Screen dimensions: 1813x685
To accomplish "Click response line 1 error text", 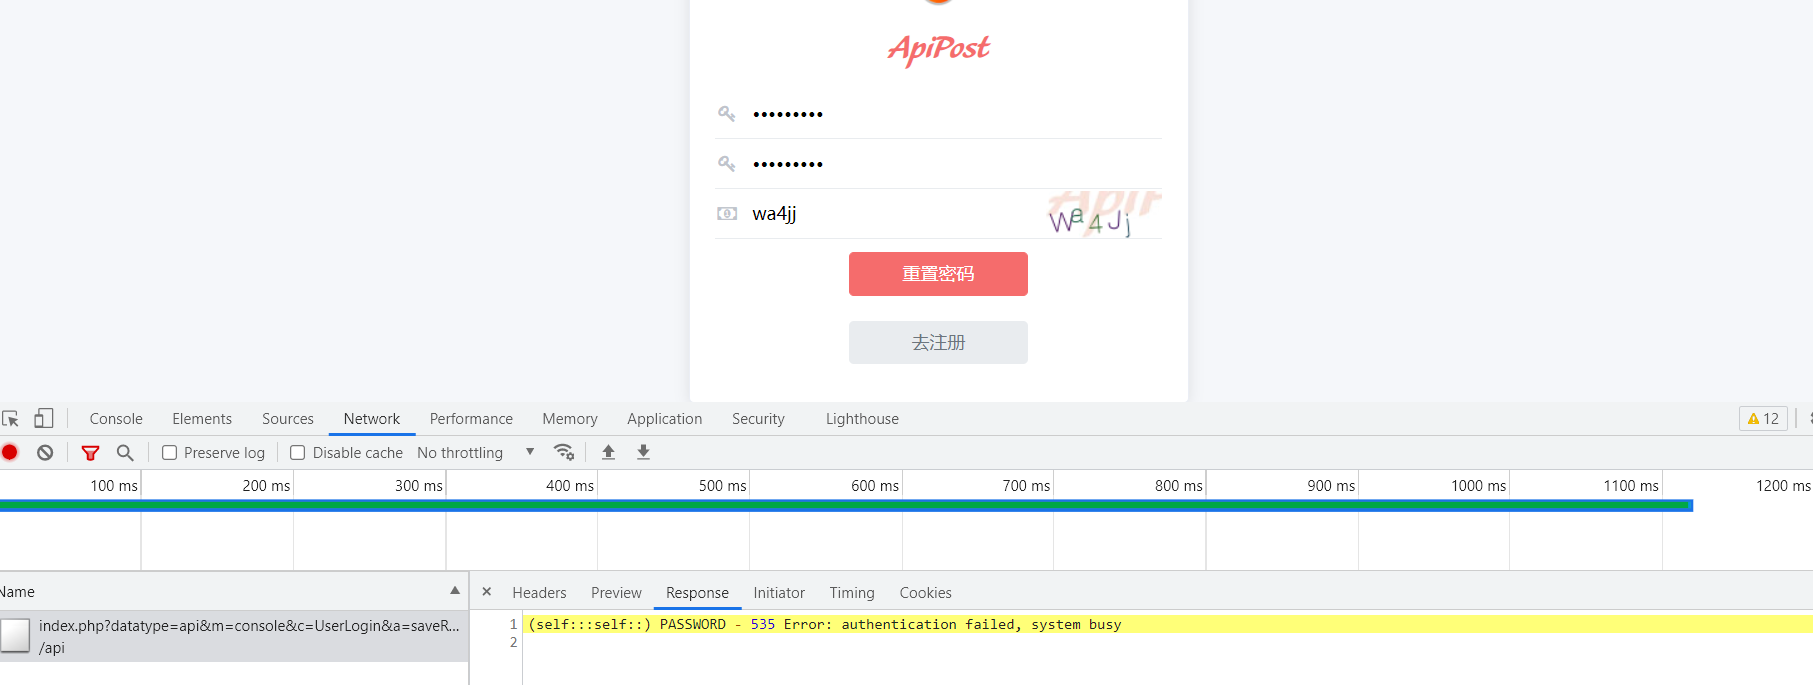I will coord(825,624).
